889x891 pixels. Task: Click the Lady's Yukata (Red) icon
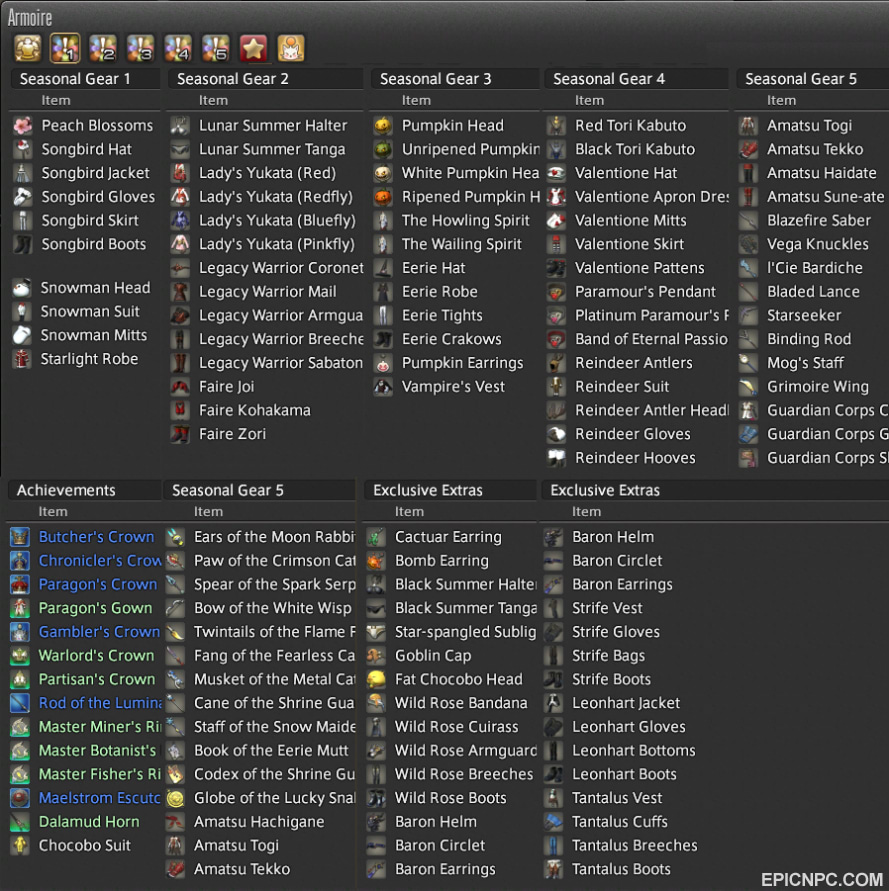pyautogui.click(x=180, y=173)
